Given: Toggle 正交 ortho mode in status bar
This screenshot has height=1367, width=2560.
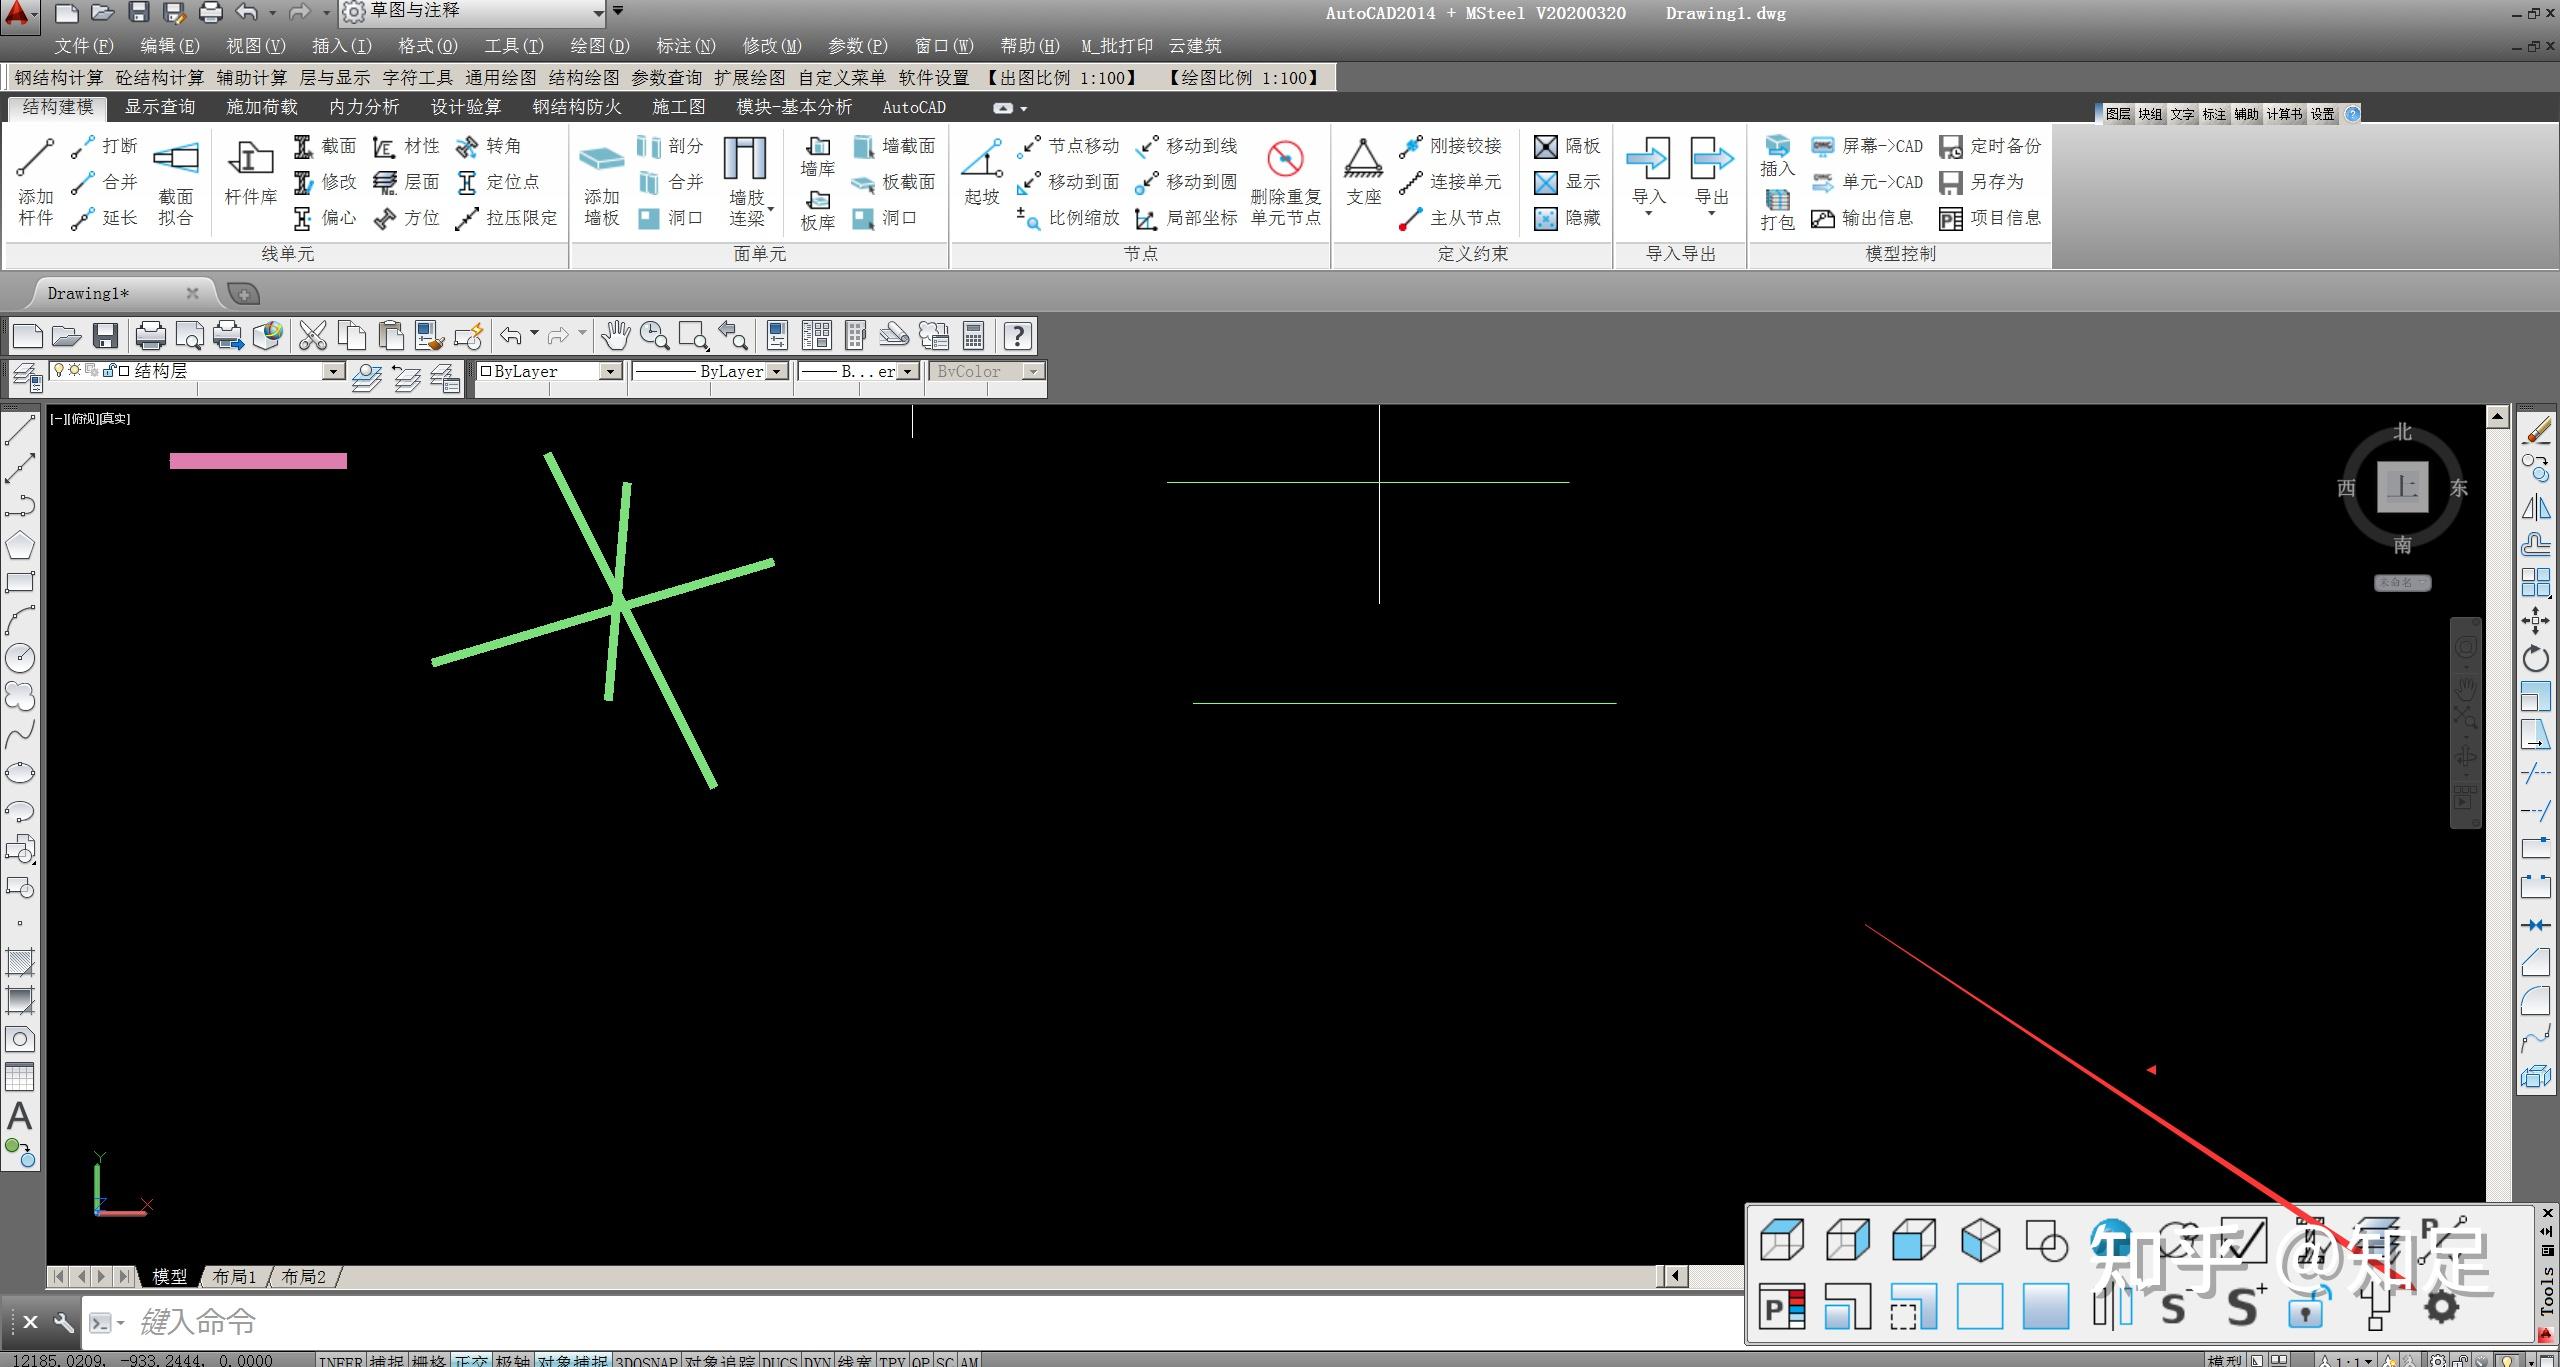Looking at the screenshot, I should tap(471, 1360).
